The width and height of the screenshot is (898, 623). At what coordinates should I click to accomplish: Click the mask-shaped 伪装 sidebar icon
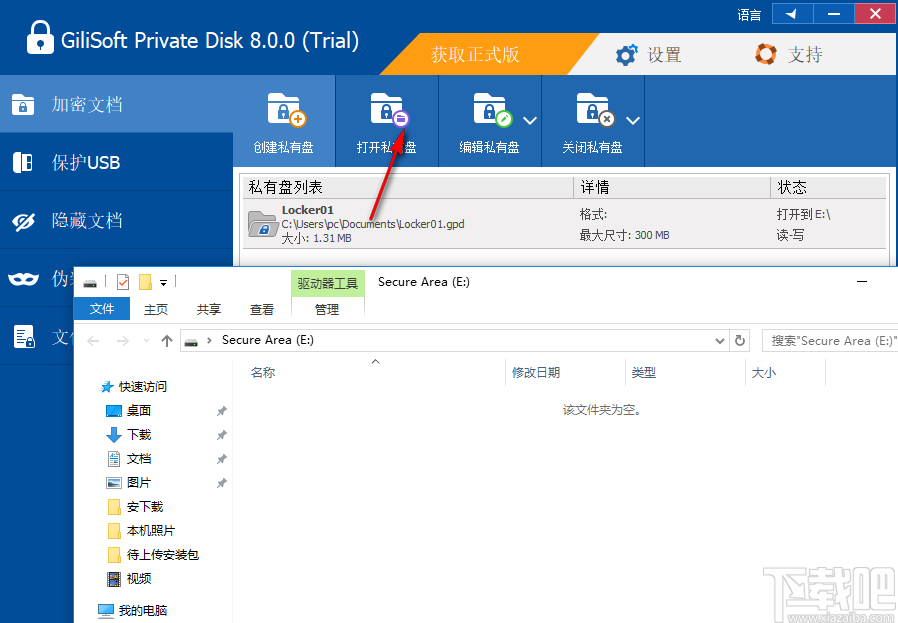[x=22, y=280]
